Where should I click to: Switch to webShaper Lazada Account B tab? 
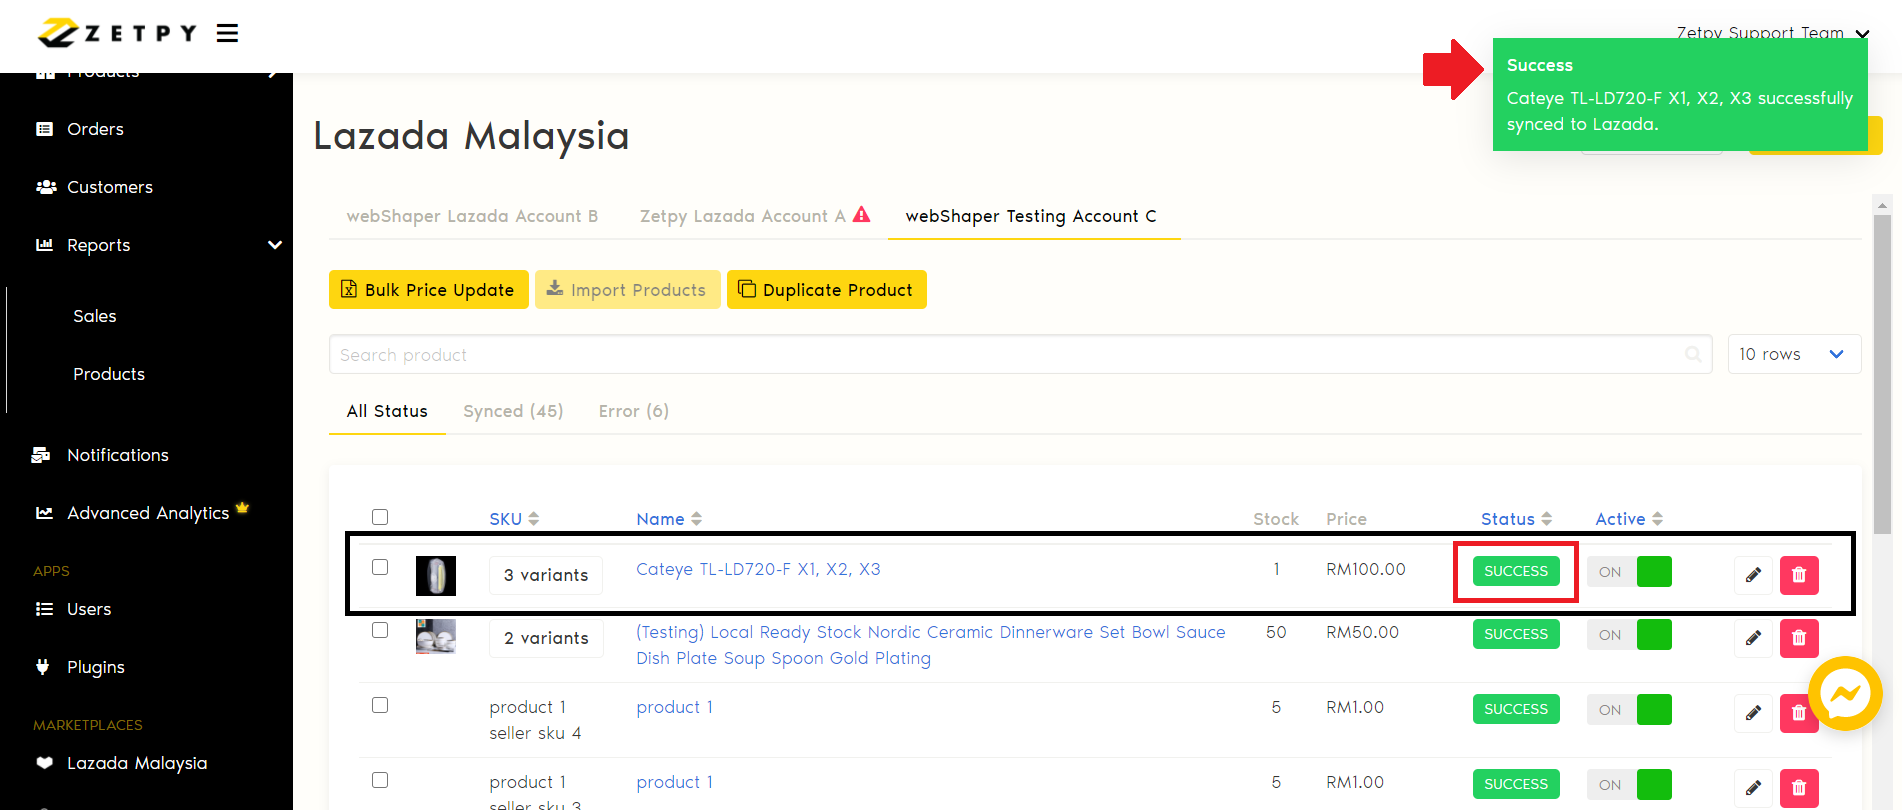tap(472, 216)
